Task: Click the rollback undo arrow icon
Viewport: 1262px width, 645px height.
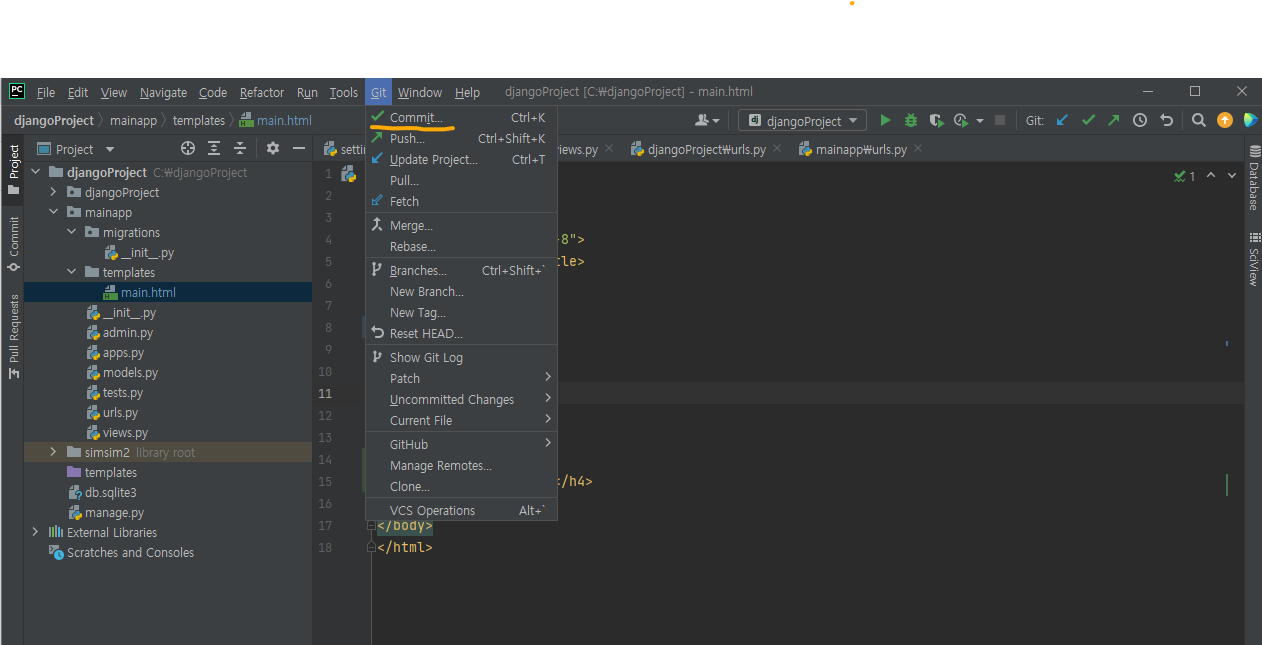Action: point(1166,120)
